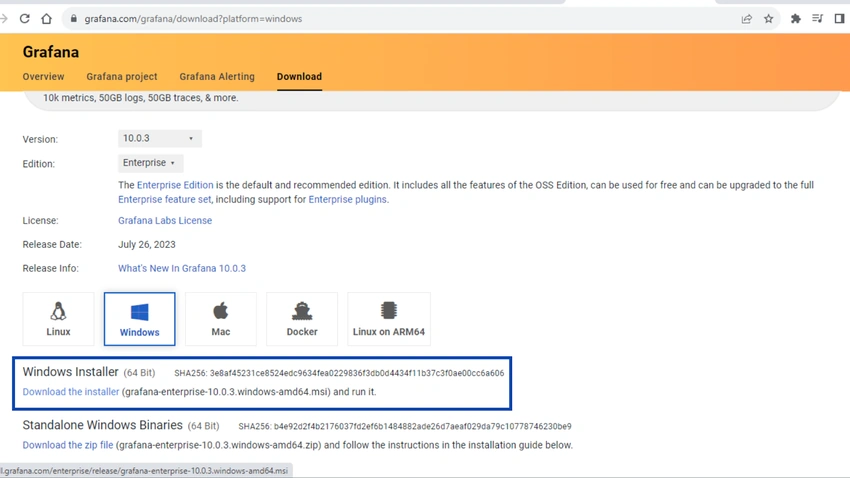This screenshot has height=478, width=850.
Task: Go to the browser home page icon
Action: [x=47, y=18]
